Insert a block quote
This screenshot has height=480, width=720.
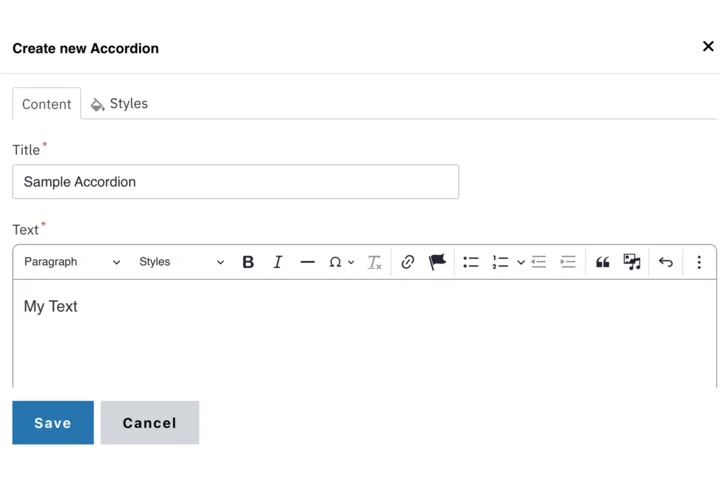pos(602,262)
